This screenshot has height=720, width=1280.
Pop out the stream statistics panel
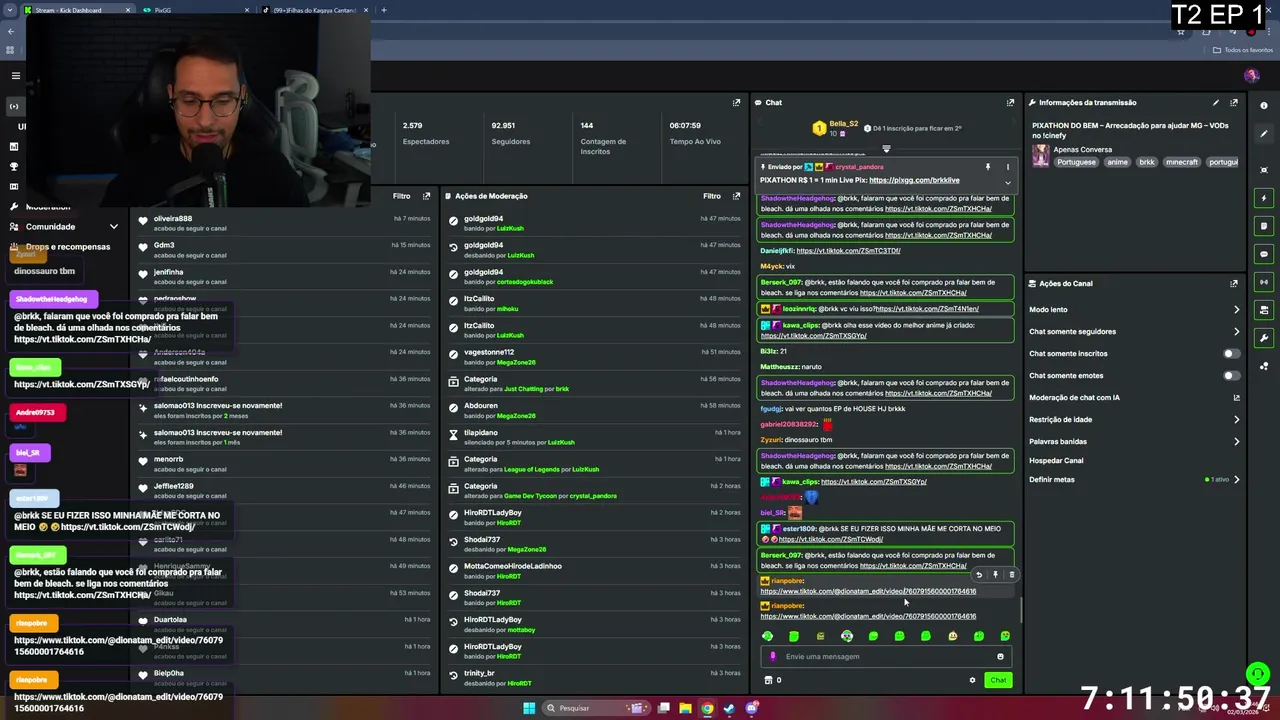point(736,102)
